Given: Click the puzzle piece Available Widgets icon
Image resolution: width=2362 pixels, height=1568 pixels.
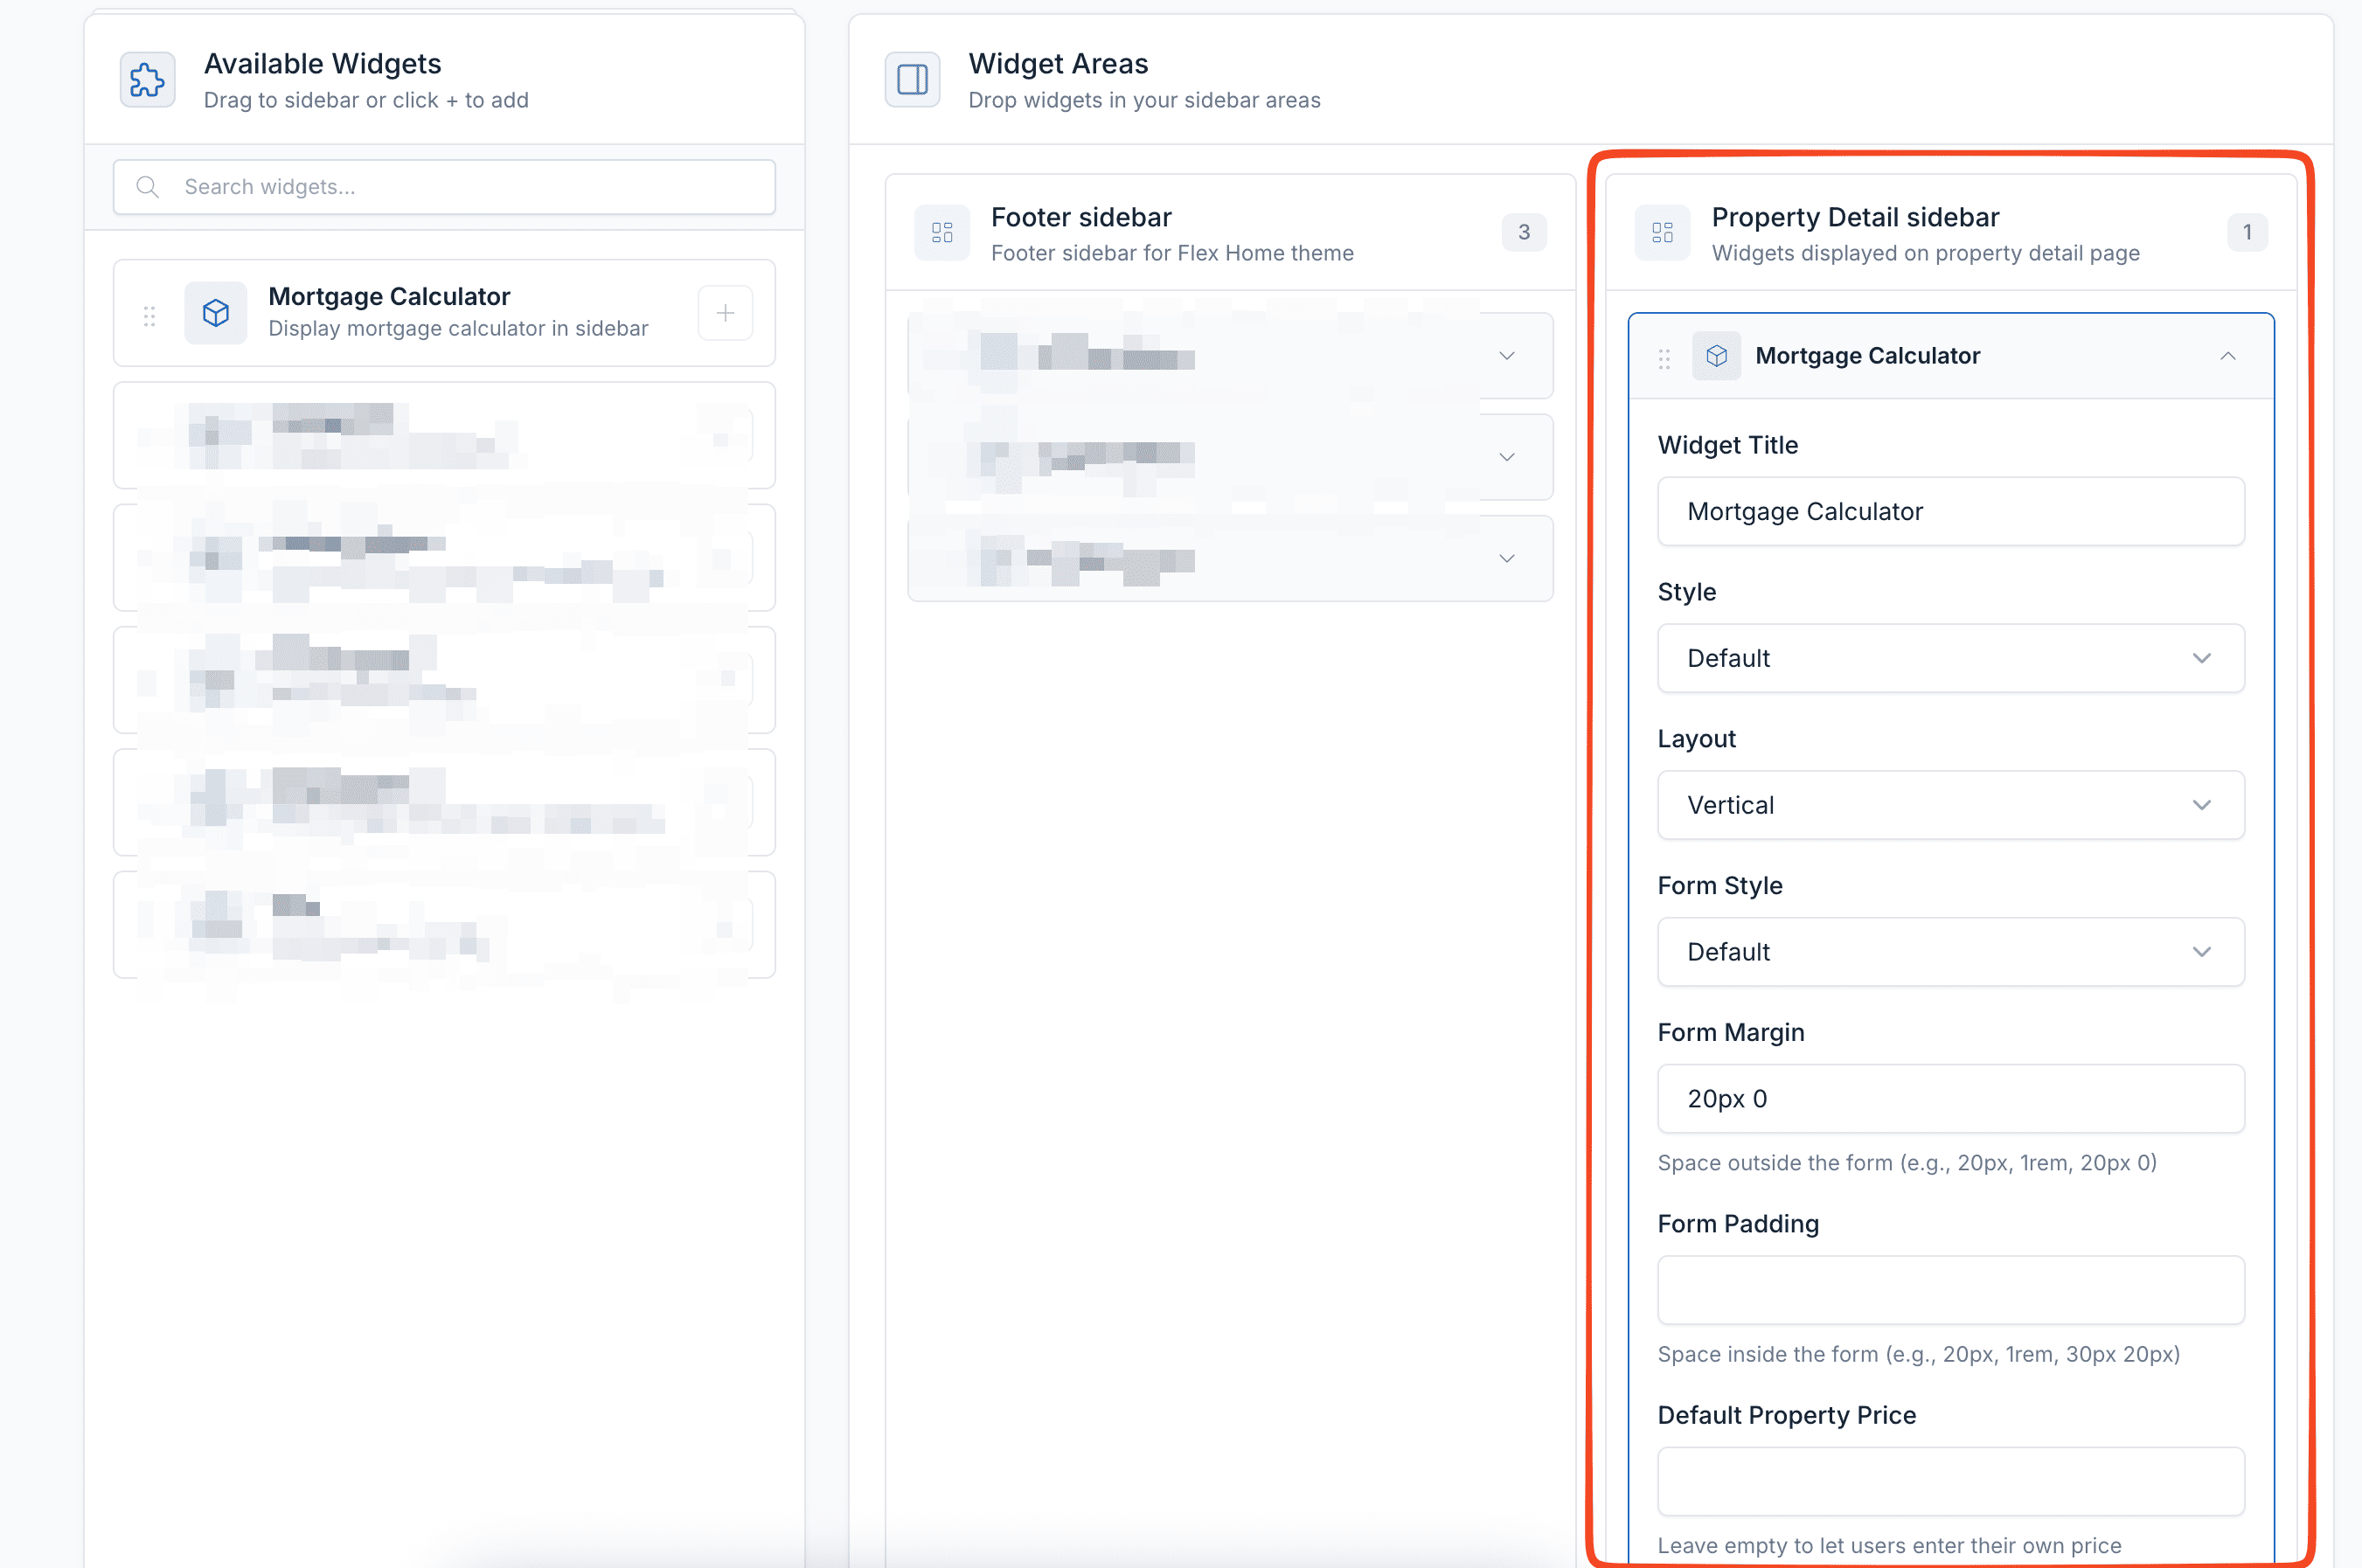Looking at the screenshot, I should tap(147, 80).
